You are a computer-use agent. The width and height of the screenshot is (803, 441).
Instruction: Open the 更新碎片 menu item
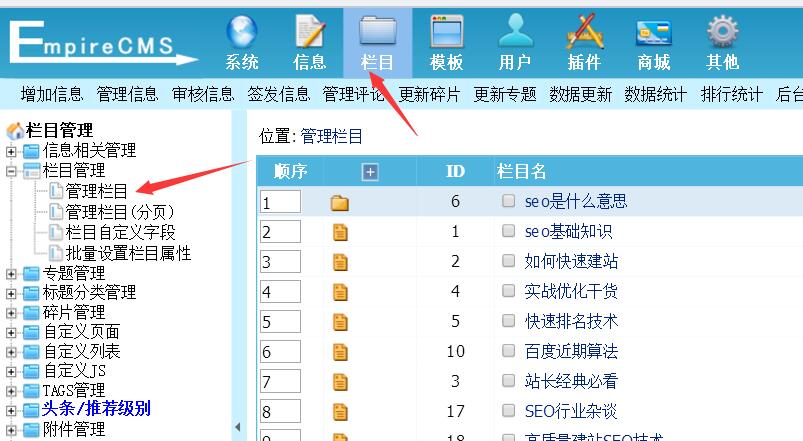[429, 94]
